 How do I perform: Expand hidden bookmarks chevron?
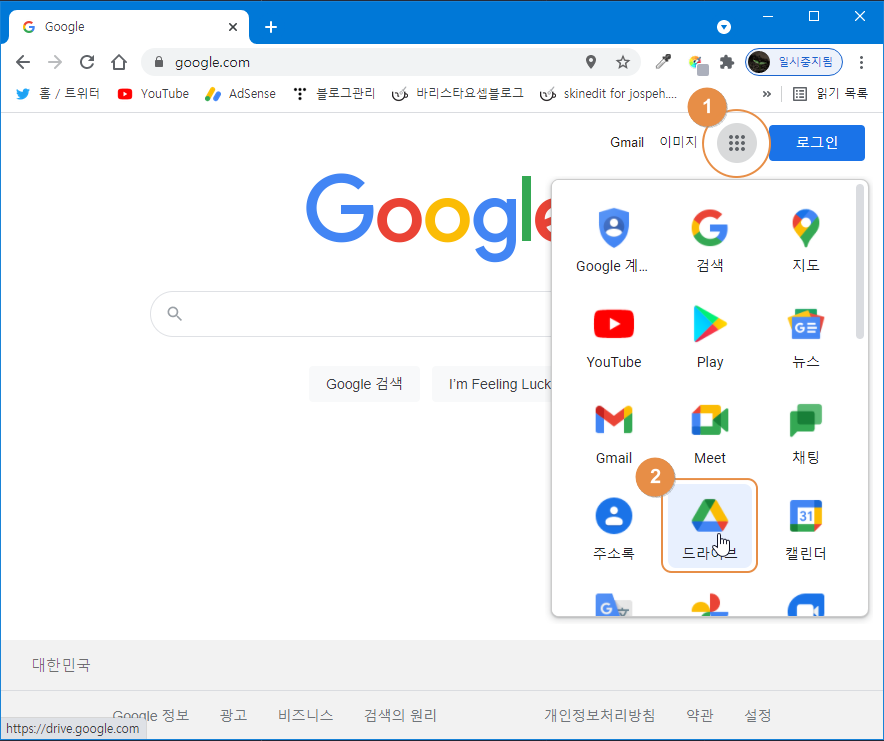tap(766, 94)
